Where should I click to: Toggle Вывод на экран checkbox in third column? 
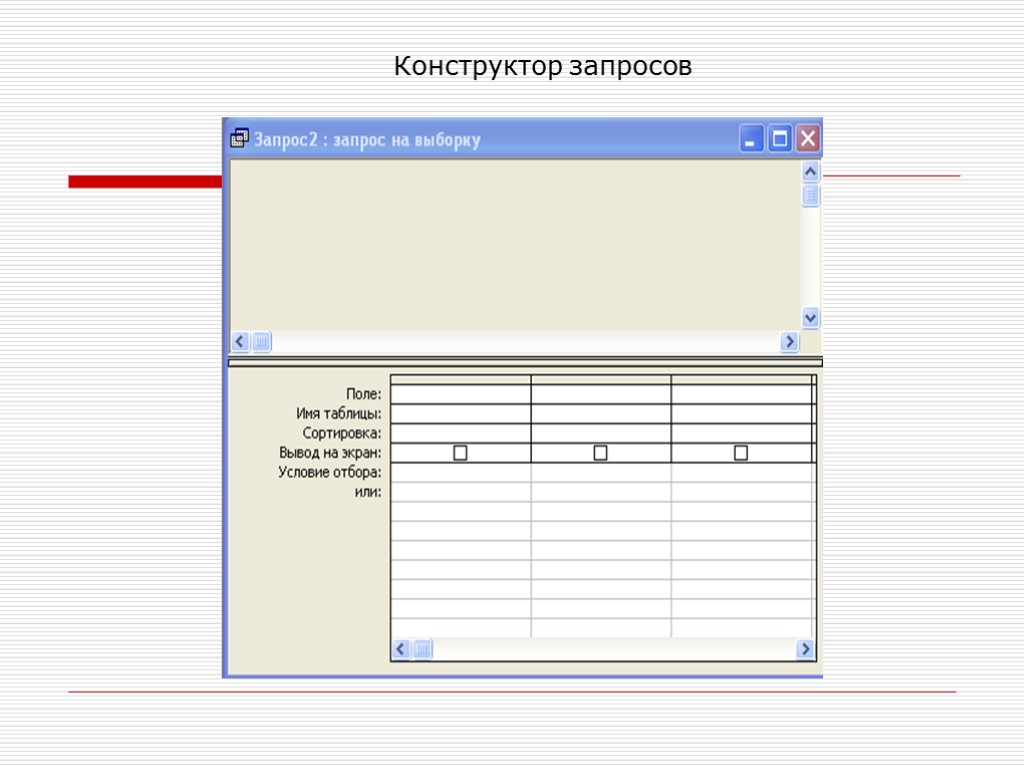741,453
